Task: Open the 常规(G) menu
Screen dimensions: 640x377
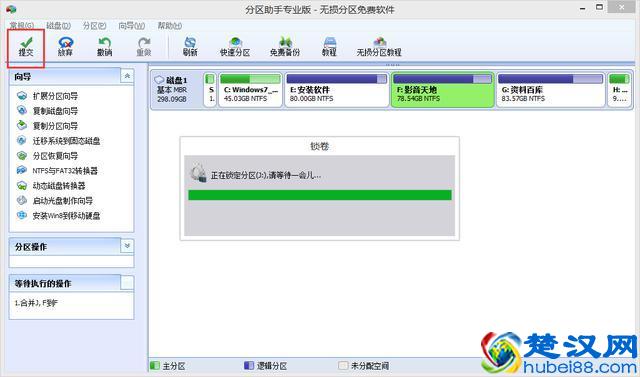Action: (22, 26)
